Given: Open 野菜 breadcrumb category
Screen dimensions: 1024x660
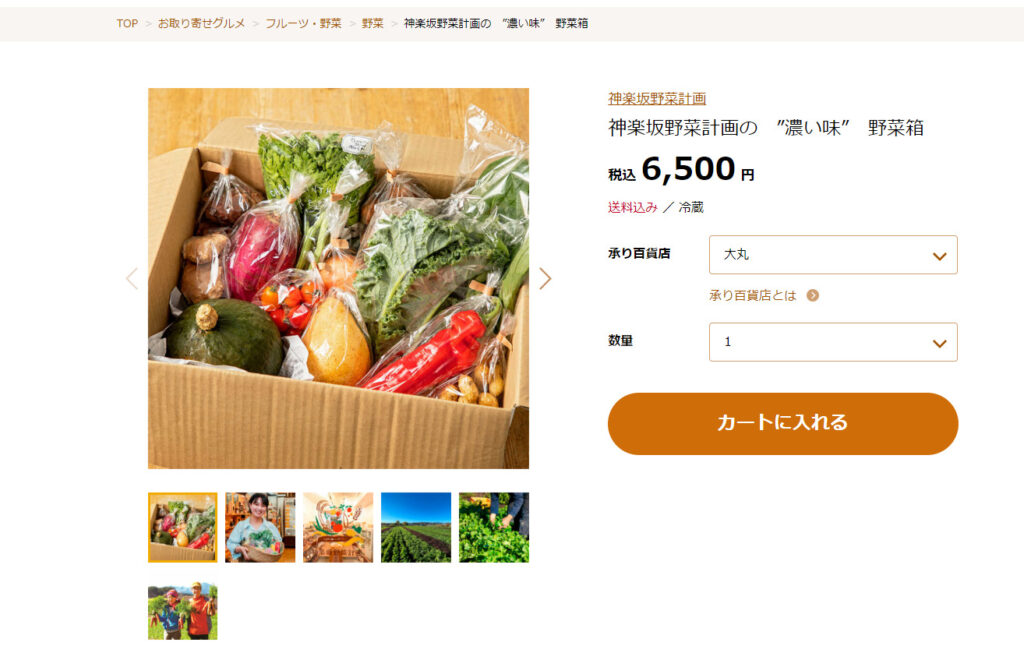Looking at the screenshot, I should tap(372, 24).
